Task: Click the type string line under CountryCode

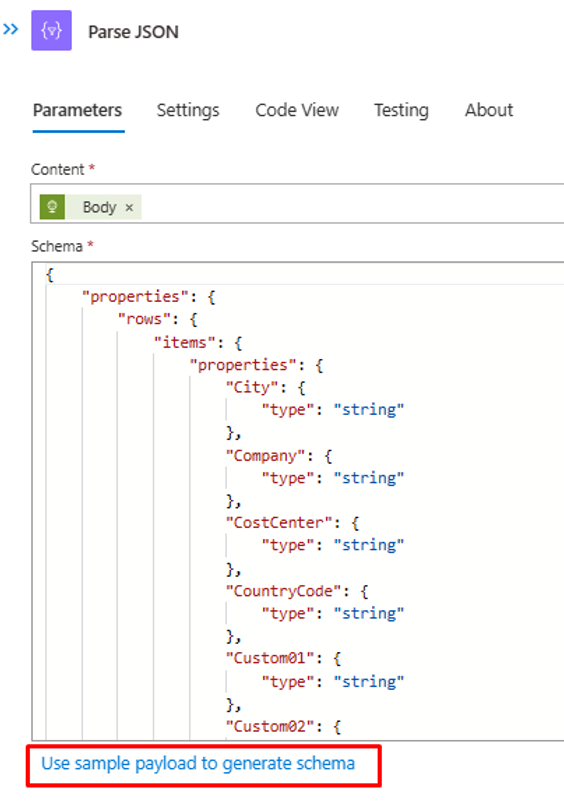Action: pos(333,613)
